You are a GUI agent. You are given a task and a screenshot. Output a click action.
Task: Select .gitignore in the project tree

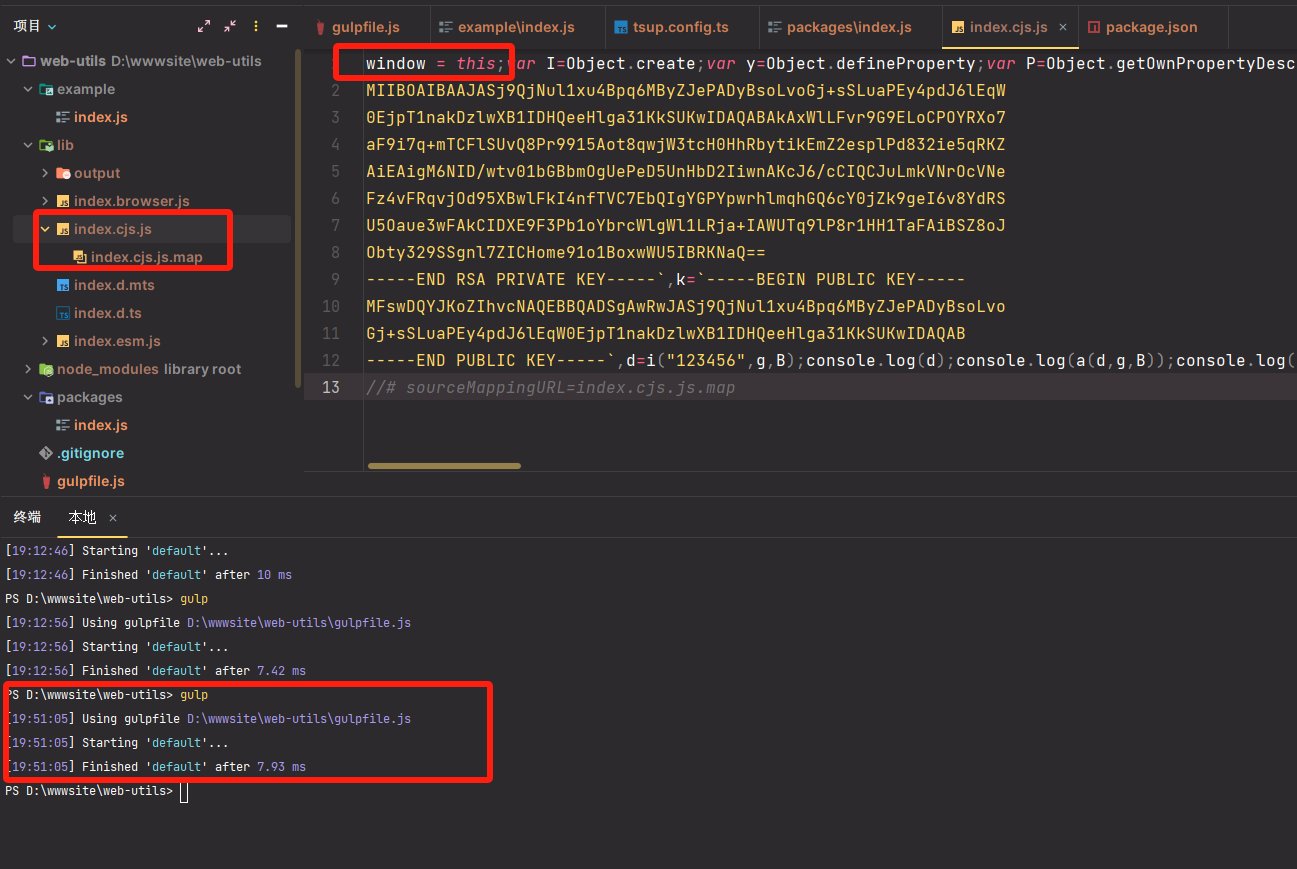pyautogui.click(x=91, y=453)
